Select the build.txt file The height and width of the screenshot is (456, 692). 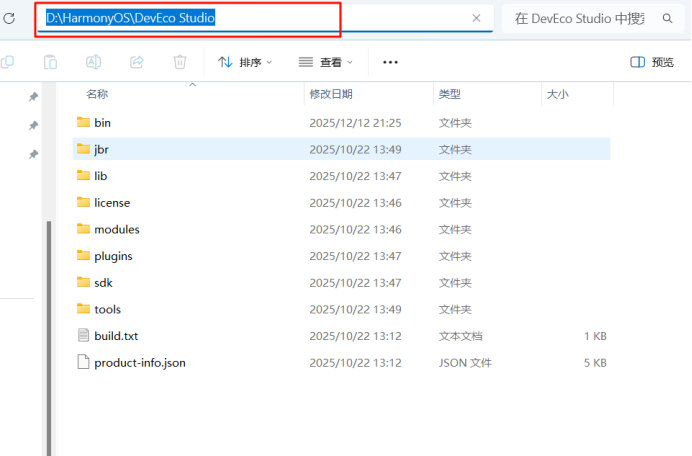point(341,336)
